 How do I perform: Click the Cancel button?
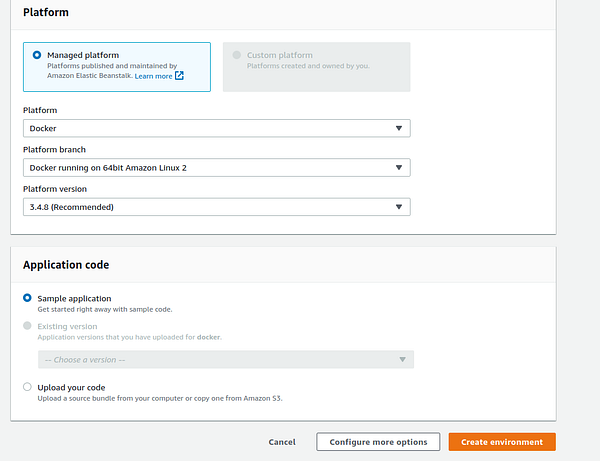[x=282, y=442]
